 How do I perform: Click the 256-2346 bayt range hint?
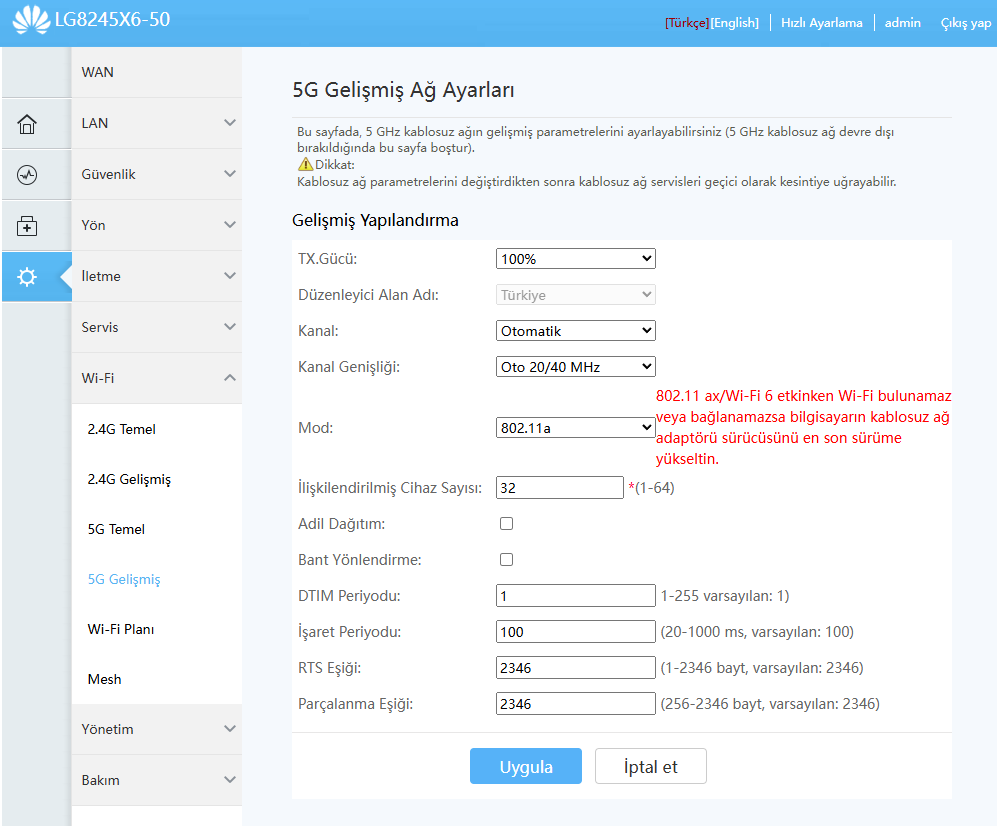point(770,704)
